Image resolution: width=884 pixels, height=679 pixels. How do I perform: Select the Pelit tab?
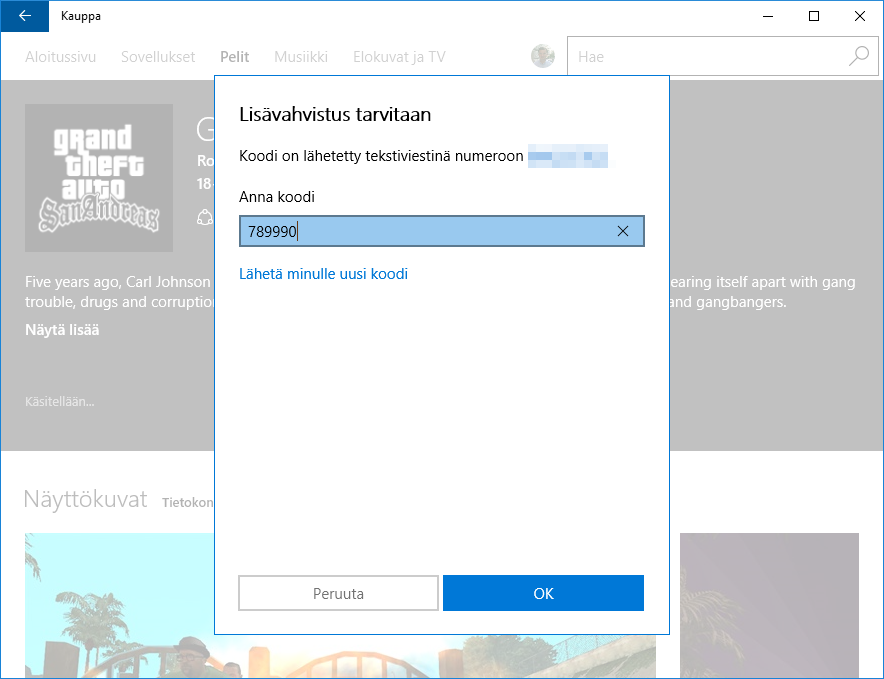pyautogui.click(x=234, y=57)
